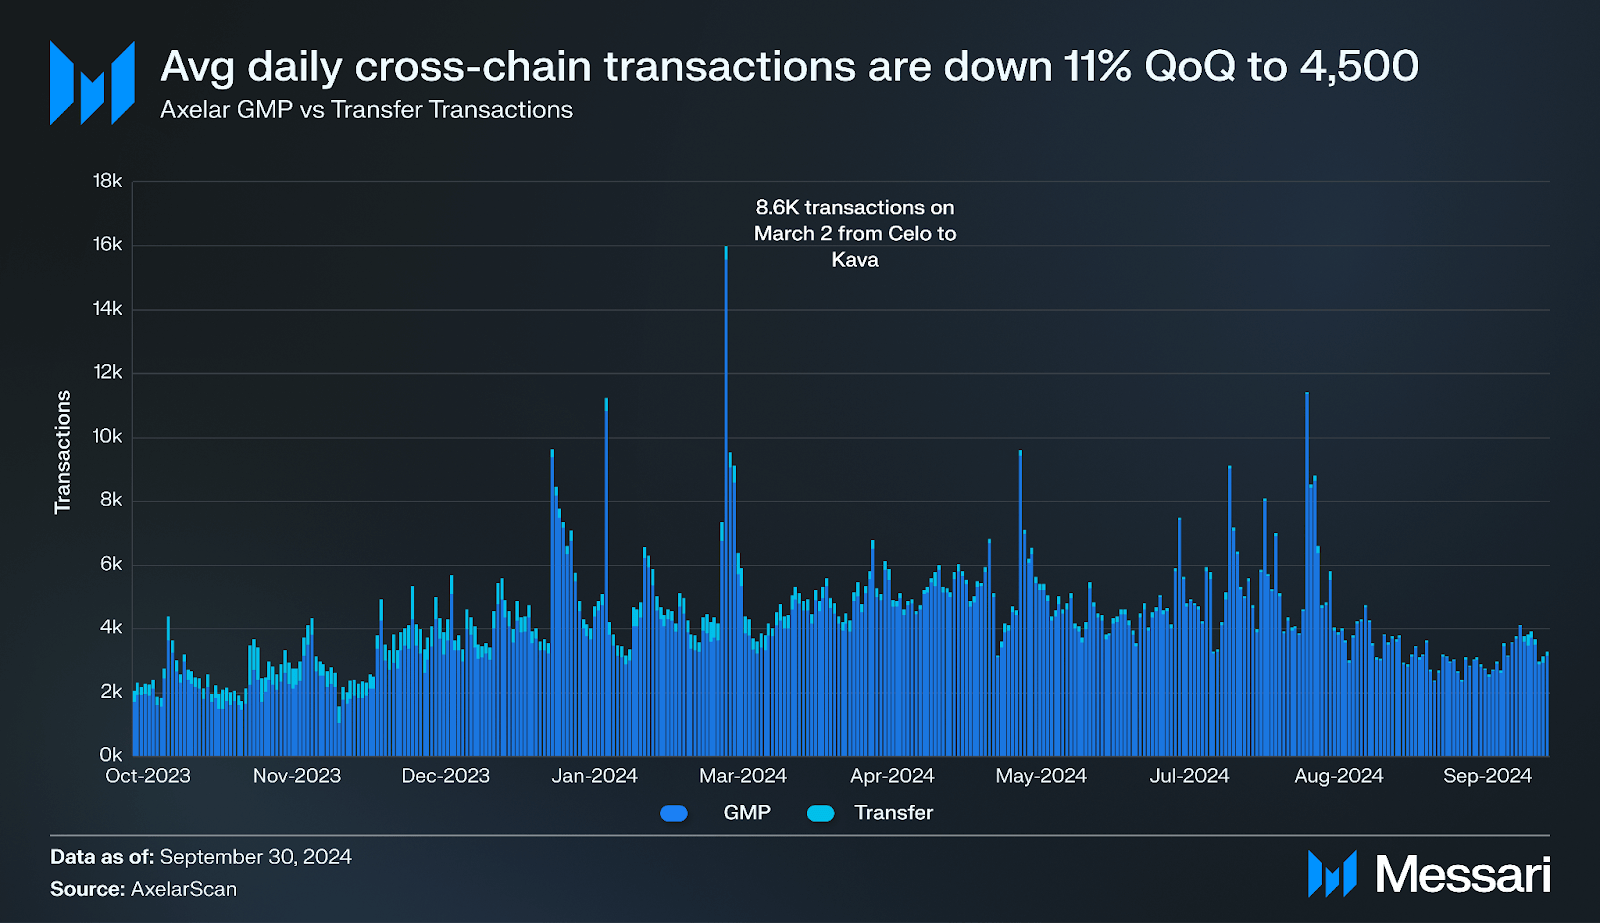Click the Oct-2023 x-axis label

click(x=148, y=776)
